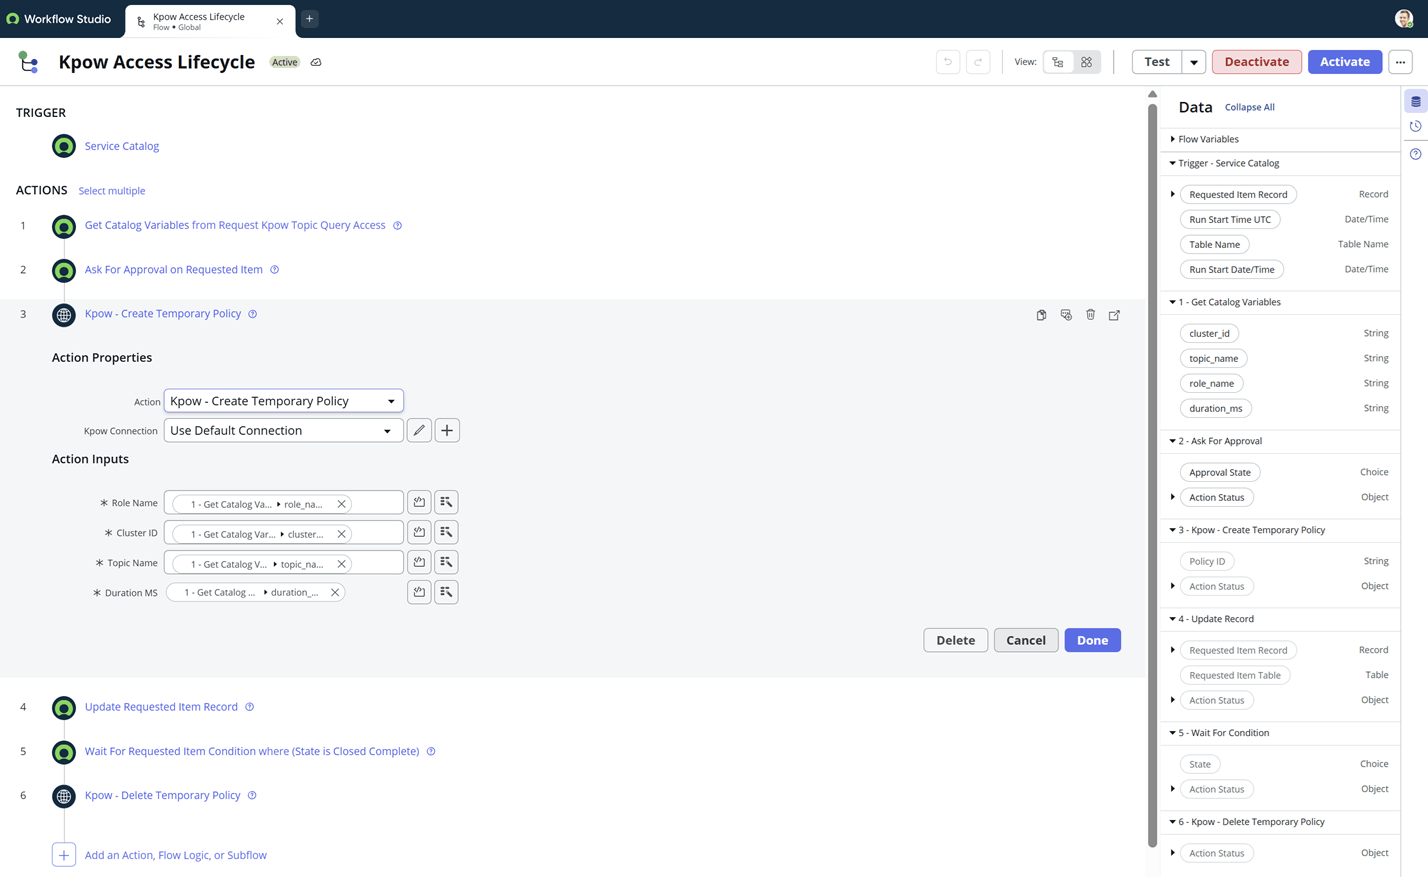Click the Select multiple link
The height and width of the screenshot is (877, 1428).
(x=112, y=191)
